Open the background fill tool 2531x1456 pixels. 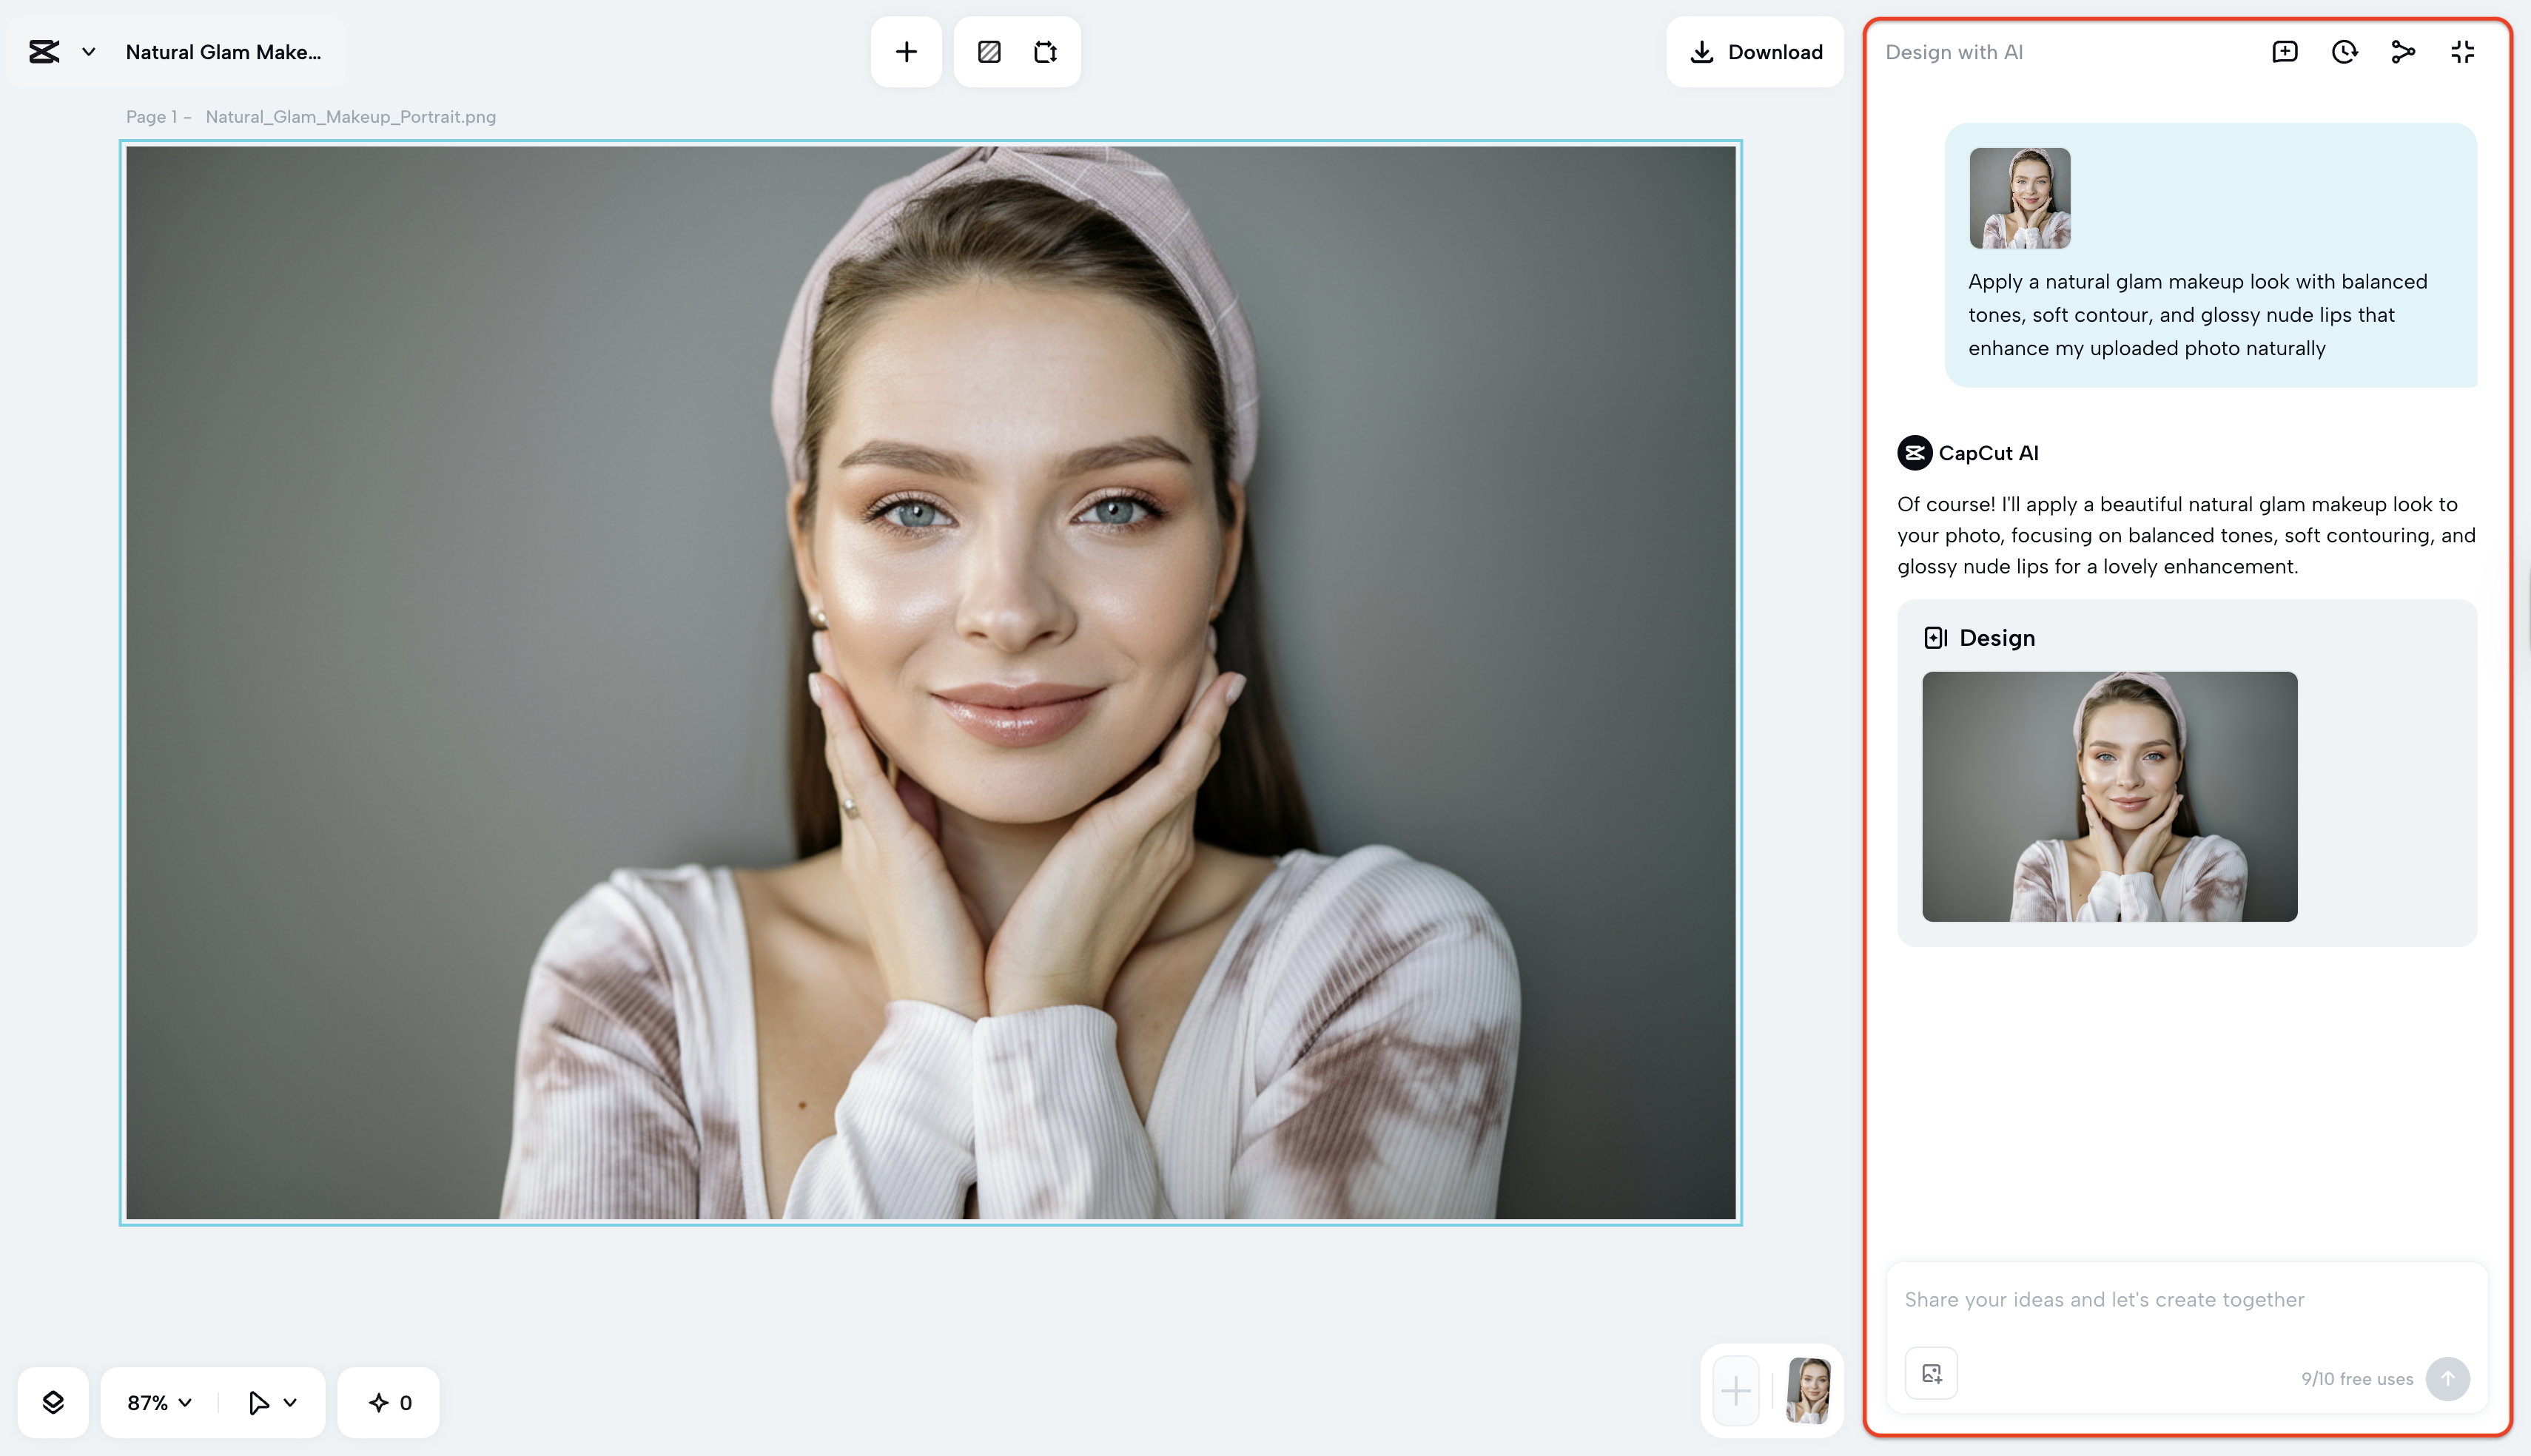point(988,51)
